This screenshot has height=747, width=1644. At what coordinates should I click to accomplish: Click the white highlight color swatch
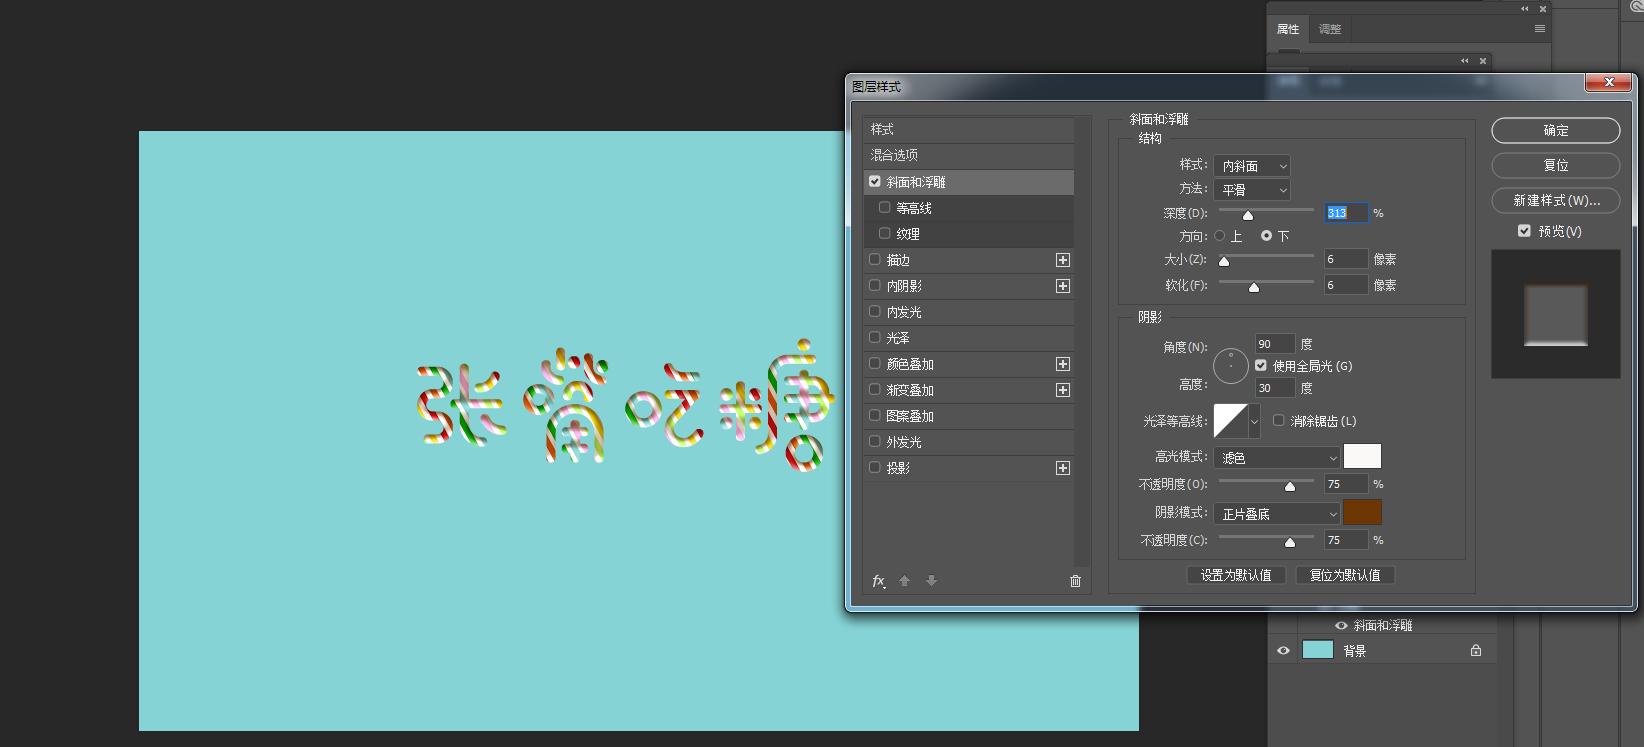[1362, 457]
